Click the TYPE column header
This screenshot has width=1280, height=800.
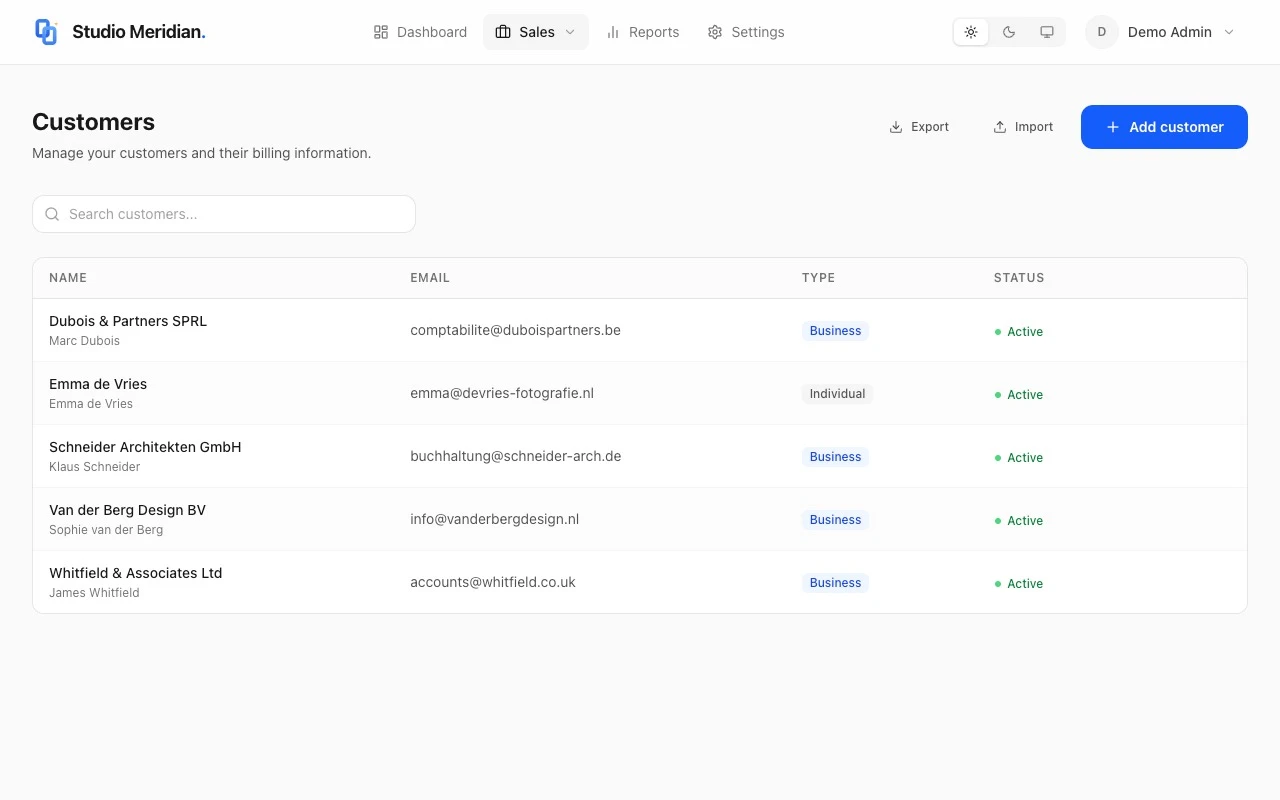point(818,278)
